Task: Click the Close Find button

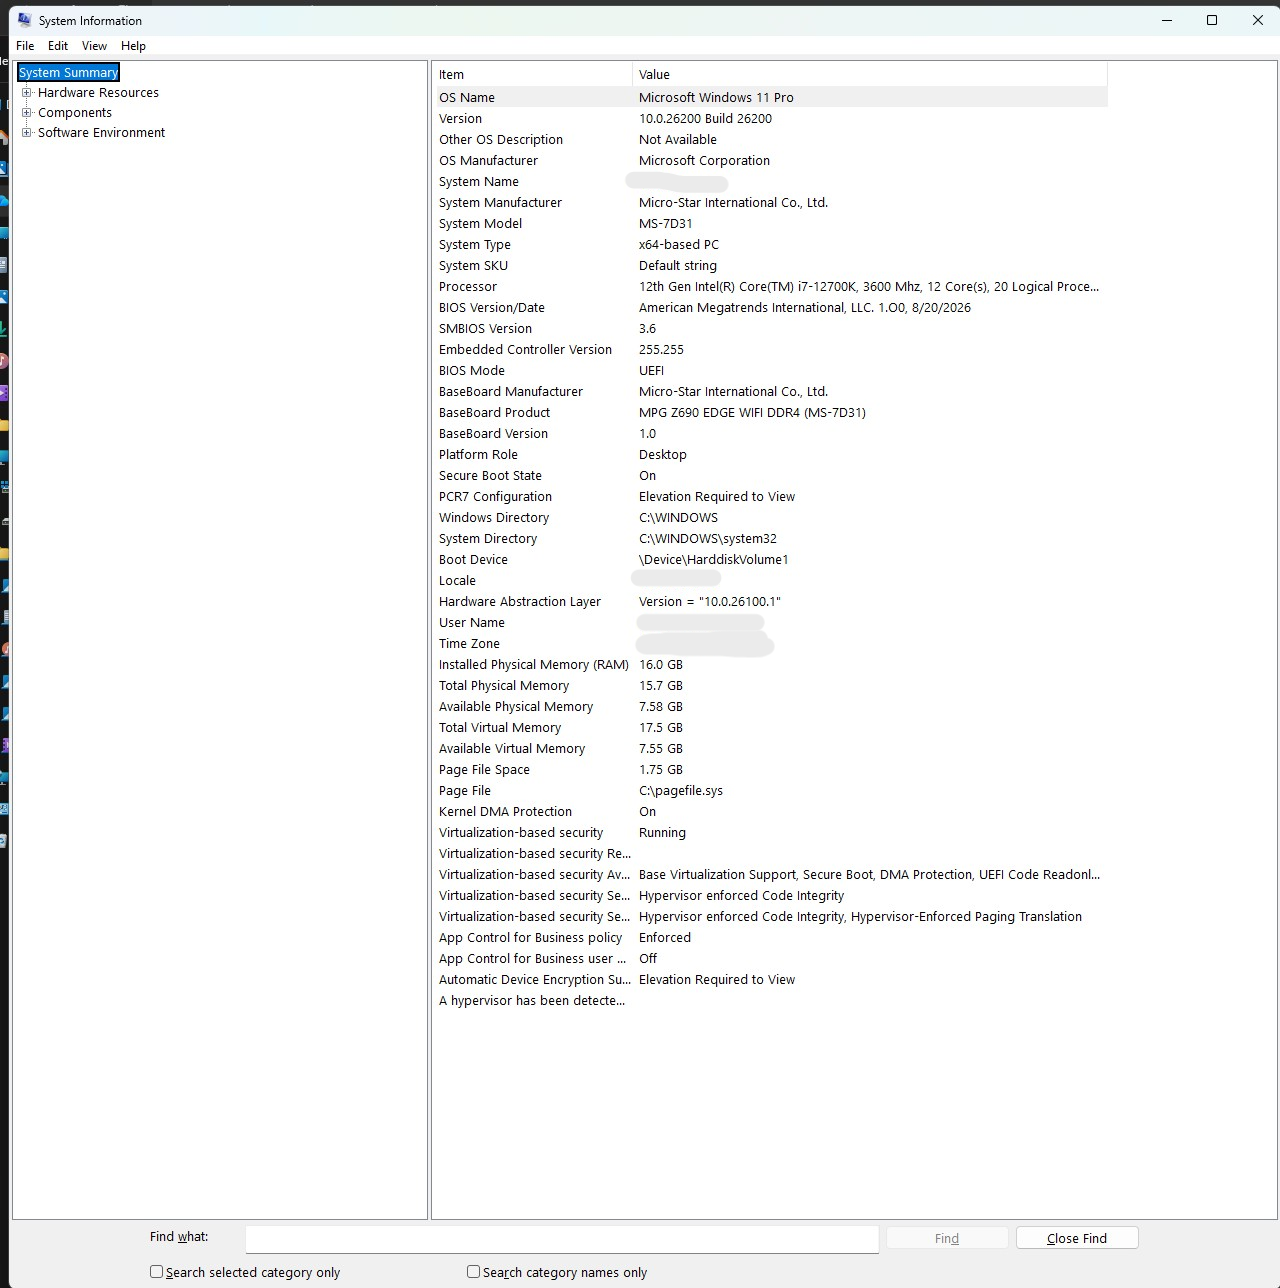Action: tap(1077, 1239)
